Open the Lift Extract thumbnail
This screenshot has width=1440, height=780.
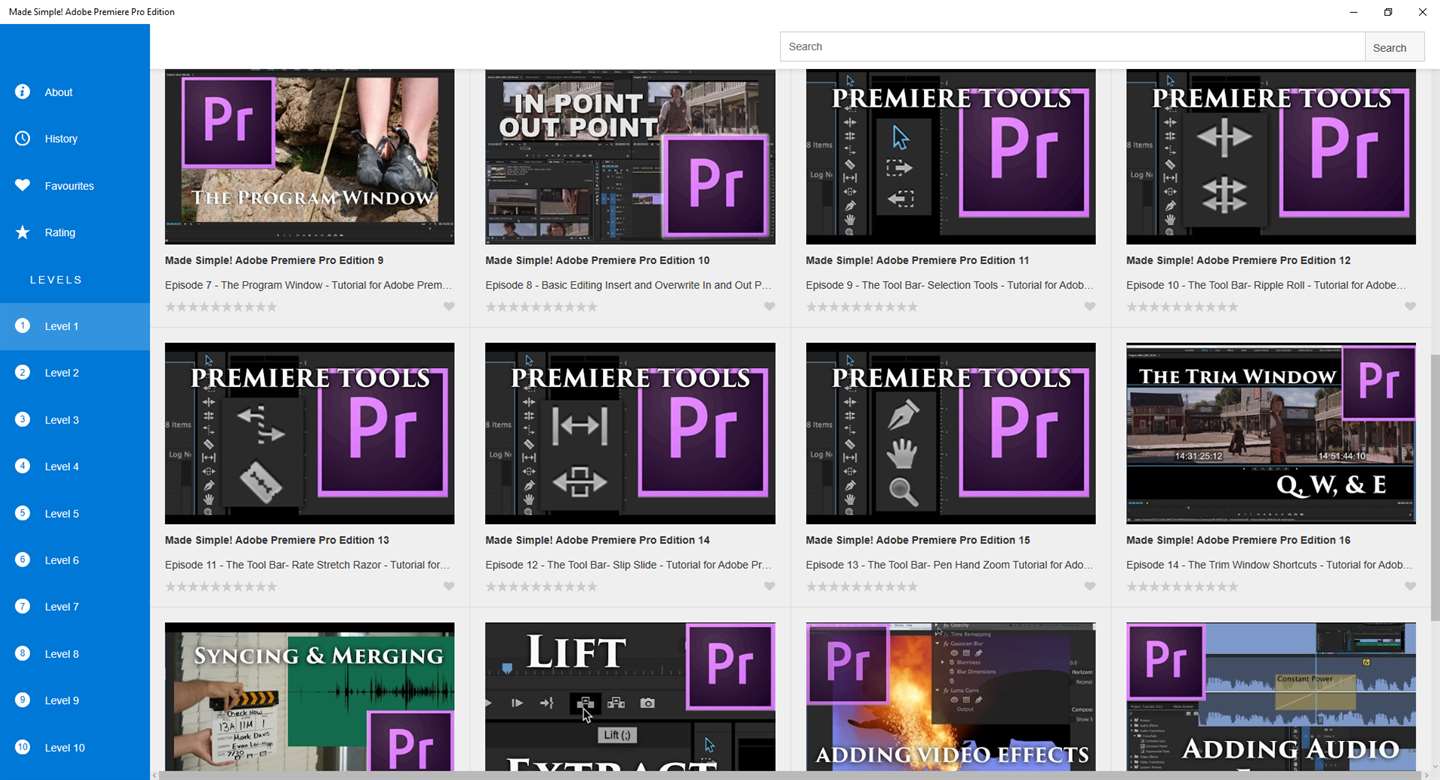630,696
